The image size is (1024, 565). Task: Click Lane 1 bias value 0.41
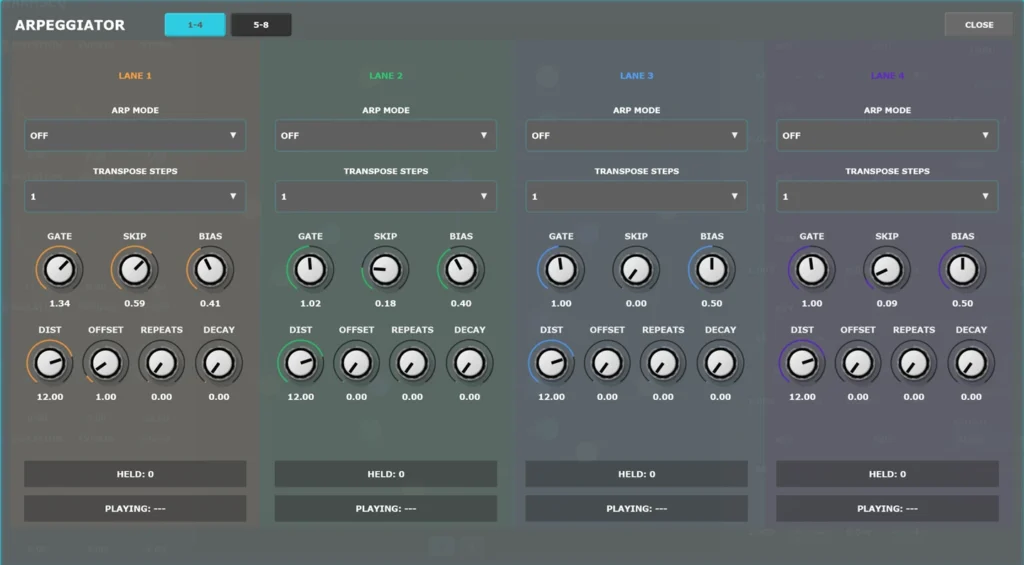tap(210, 303)
